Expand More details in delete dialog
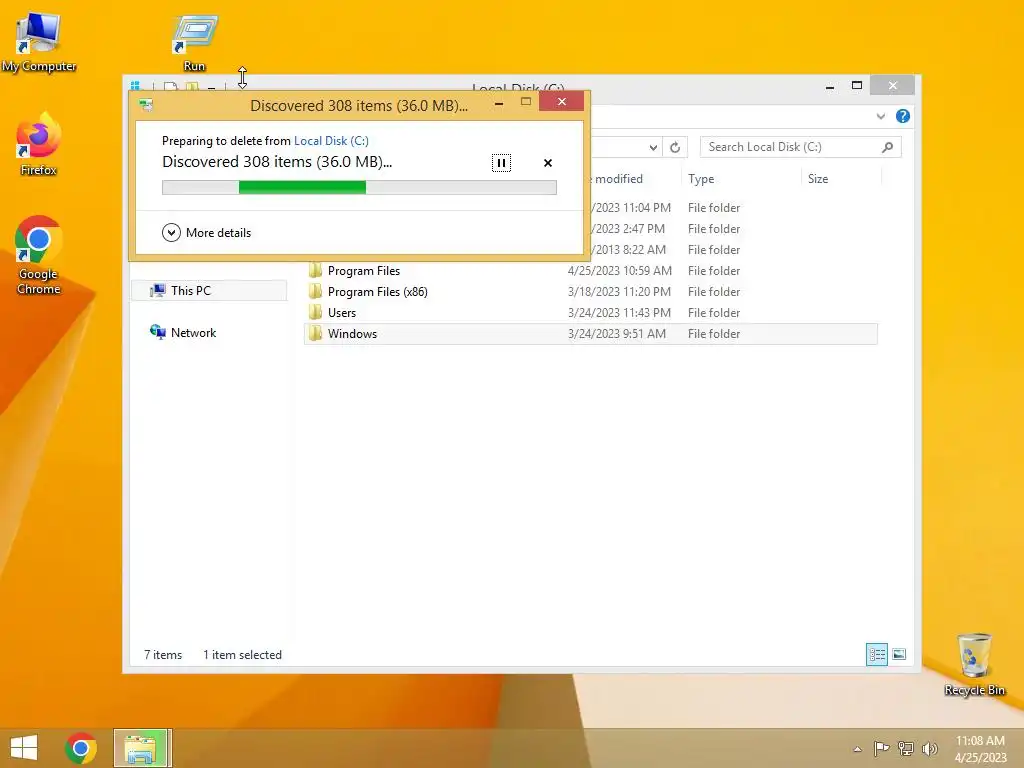1024x768 pixels. [206, 232]
